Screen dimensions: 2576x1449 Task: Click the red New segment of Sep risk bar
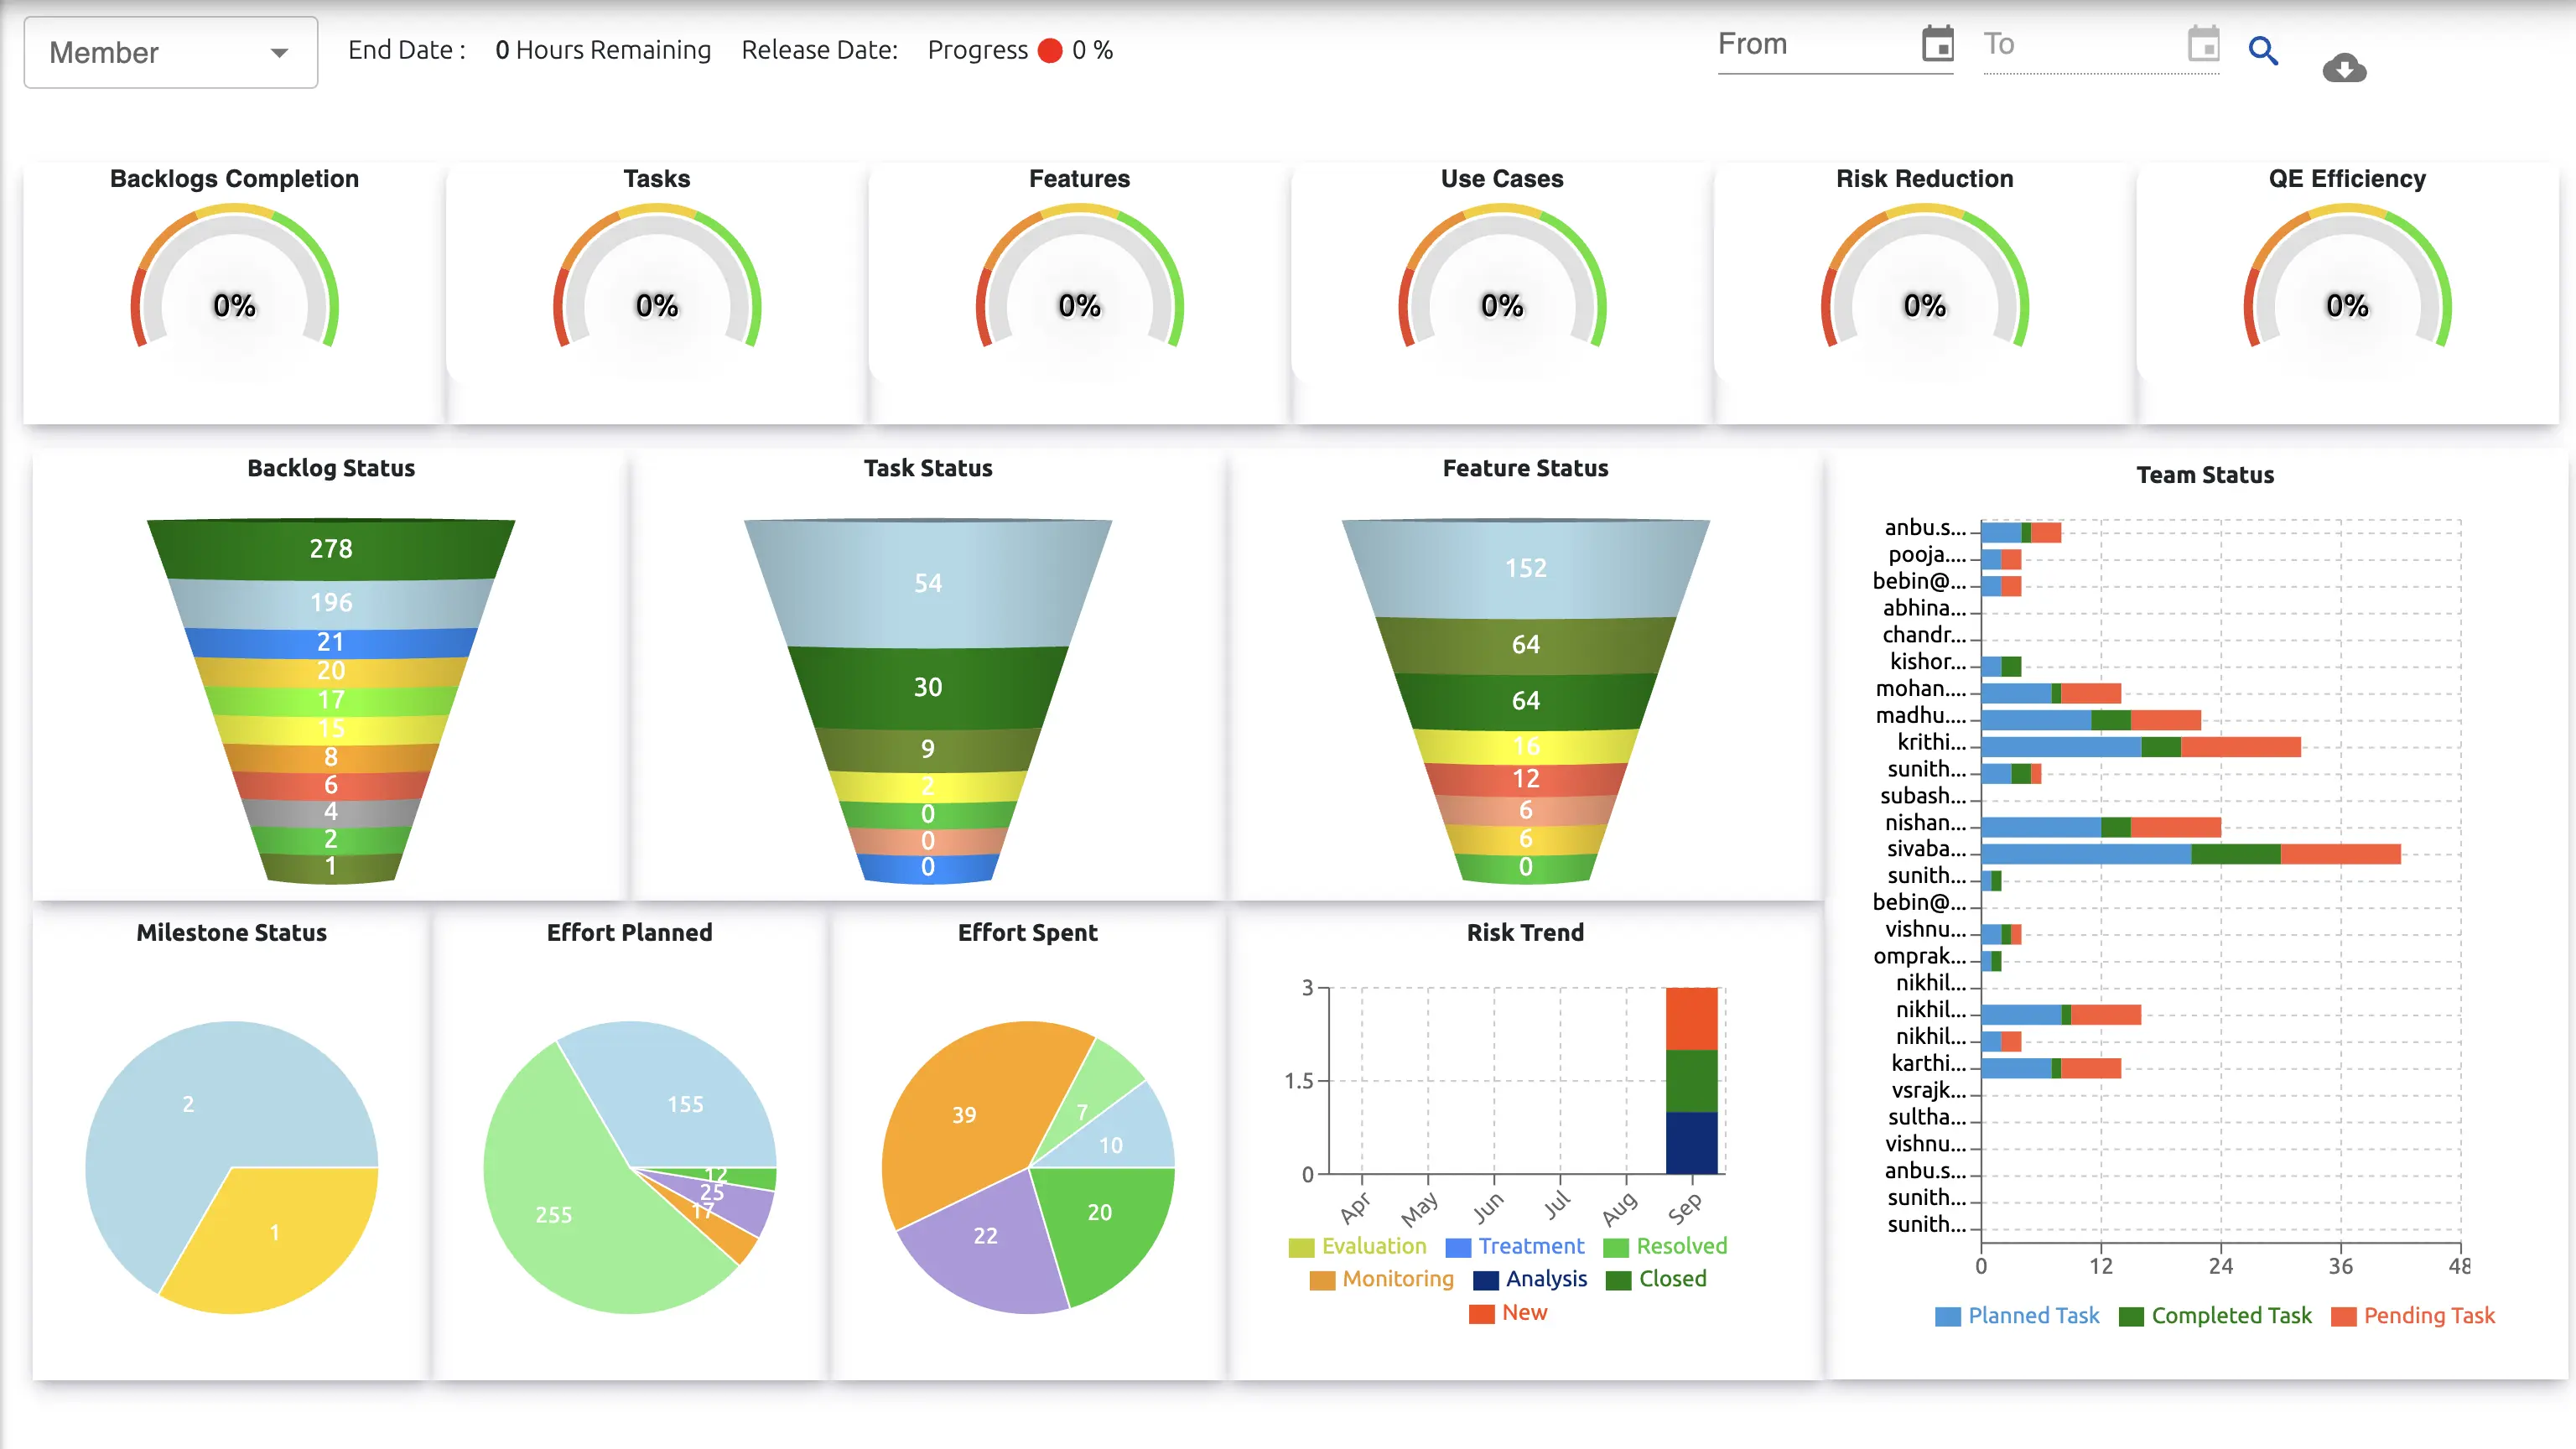(x=1691, y=1018)
